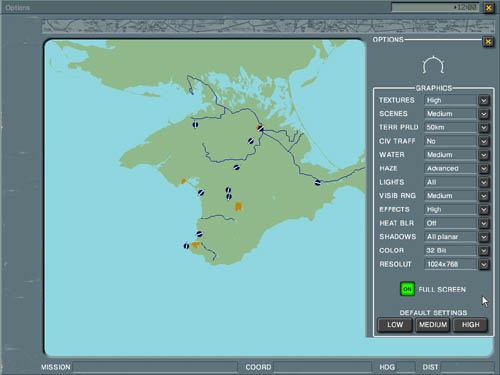The image size is (500, 375).
Task: Select the easternmost airfield marker near Kerch
Action: [318, 182]
